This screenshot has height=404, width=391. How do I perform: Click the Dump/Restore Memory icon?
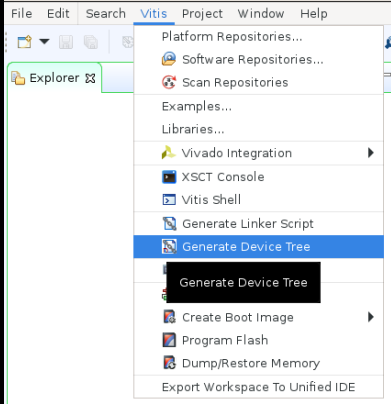click(169, 363)
